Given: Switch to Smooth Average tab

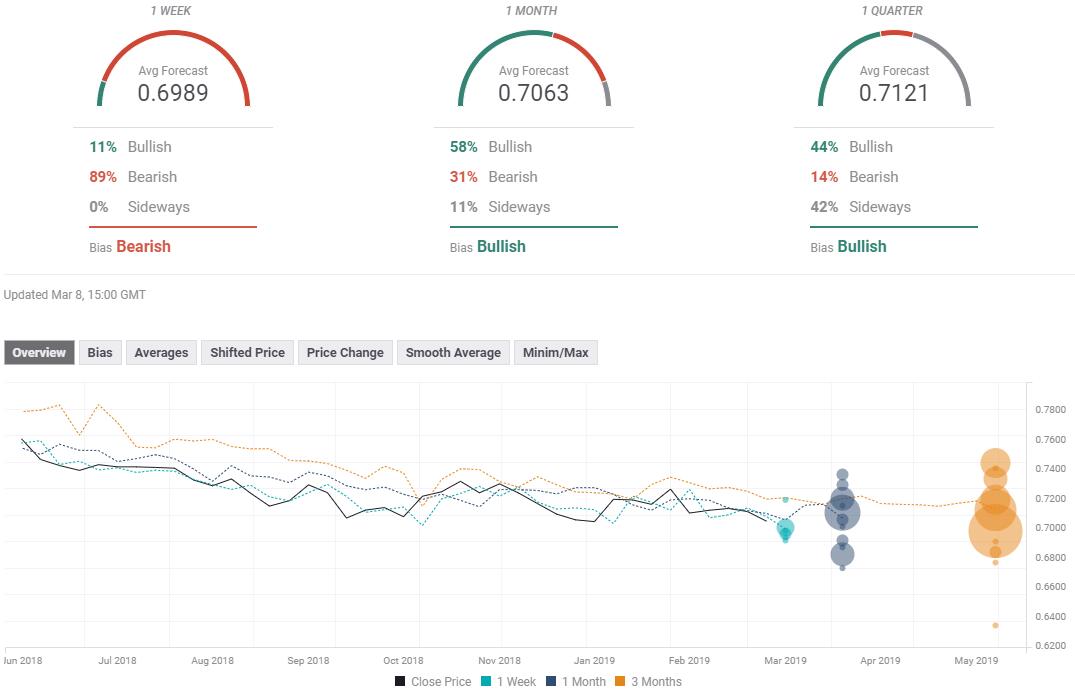Looking at the screenshot, I should (453, 352).
